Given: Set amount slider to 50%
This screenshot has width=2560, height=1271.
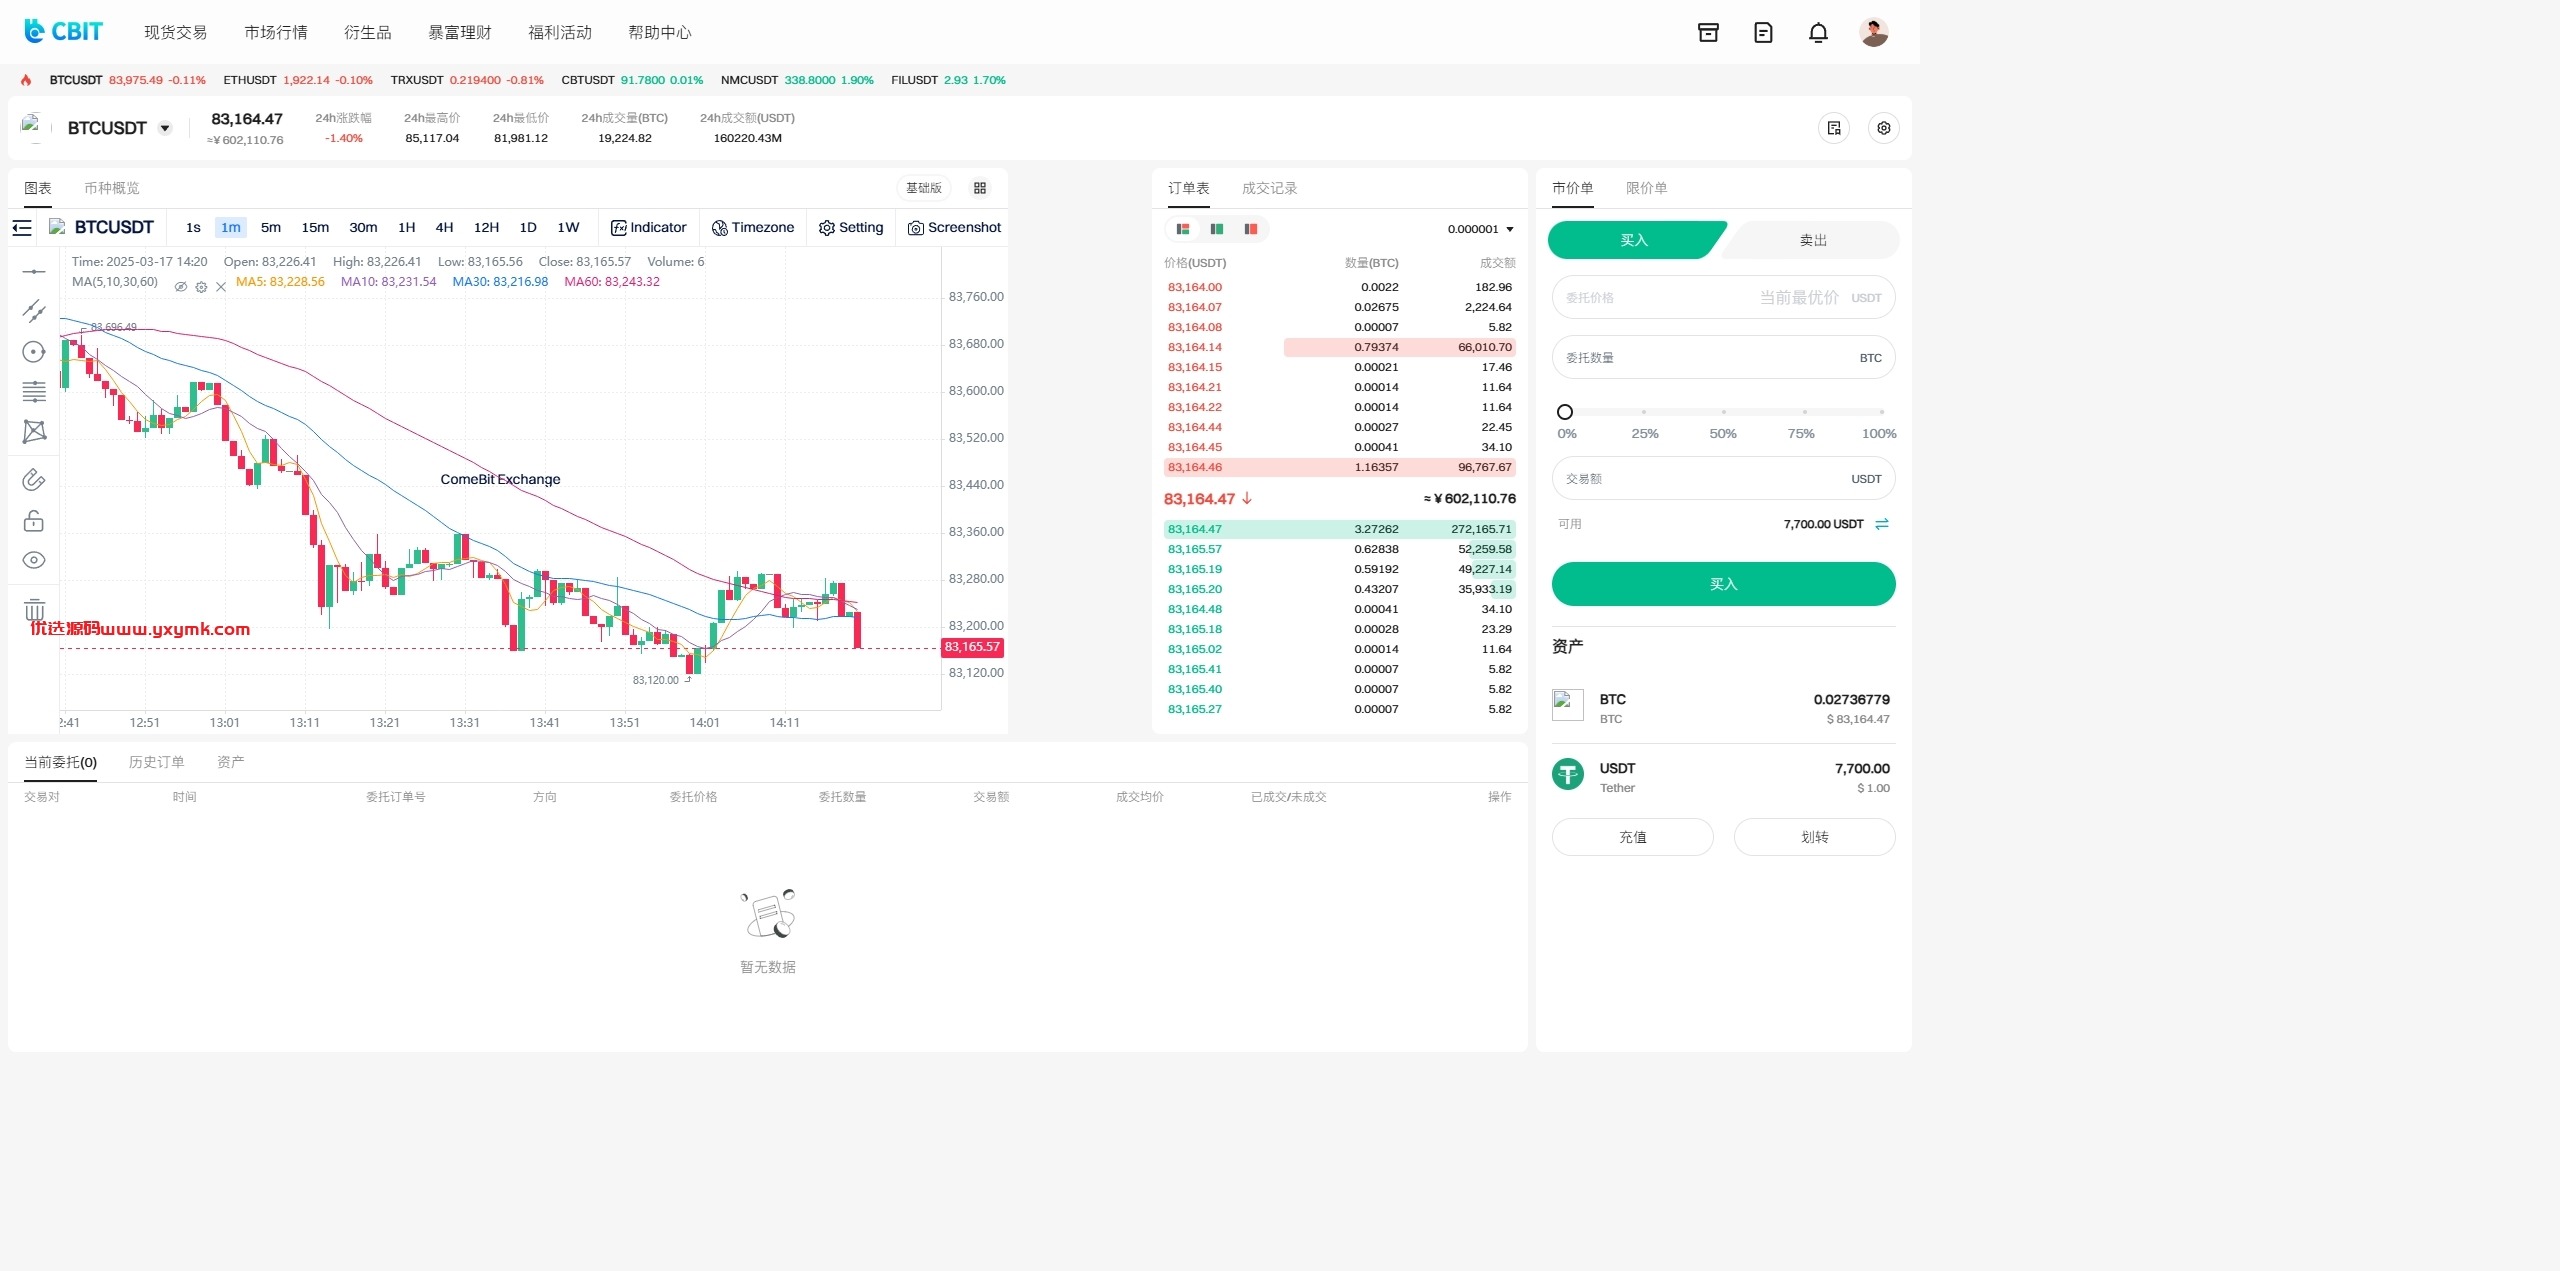Looking at the screenshot, I should point(1723,412).
